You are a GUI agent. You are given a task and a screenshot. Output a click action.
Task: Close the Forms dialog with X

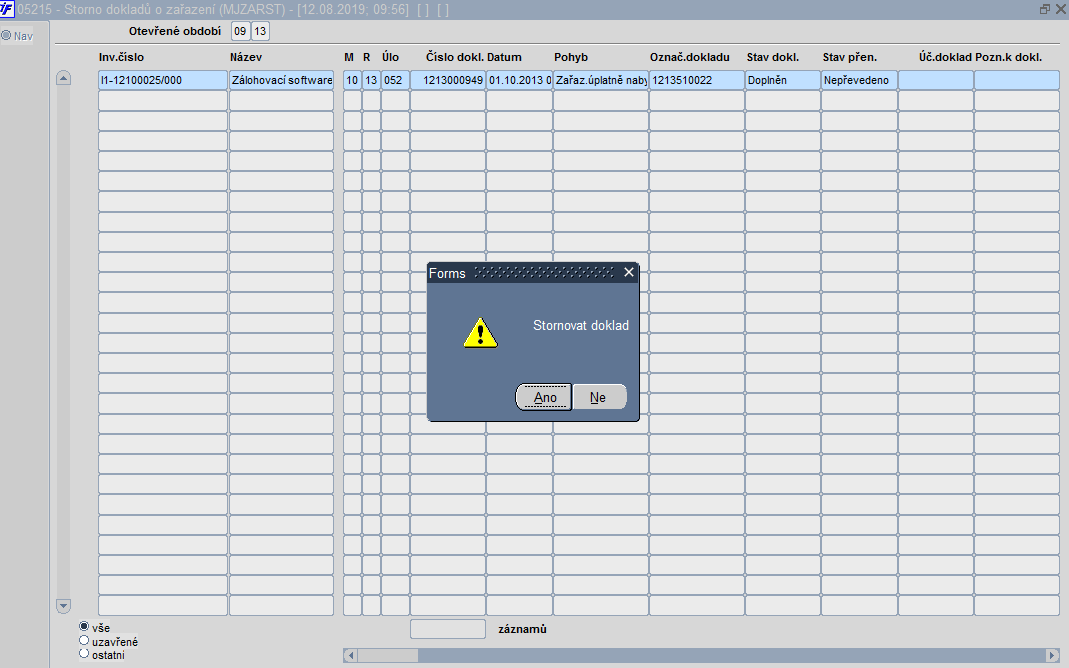click(629, 273)
